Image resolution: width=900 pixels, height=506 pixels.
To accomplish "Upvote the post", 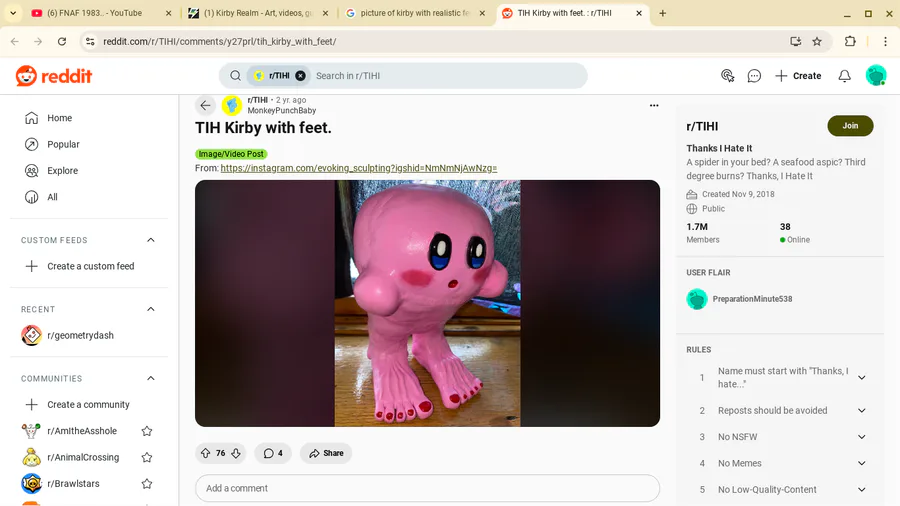I will (205, 453).
